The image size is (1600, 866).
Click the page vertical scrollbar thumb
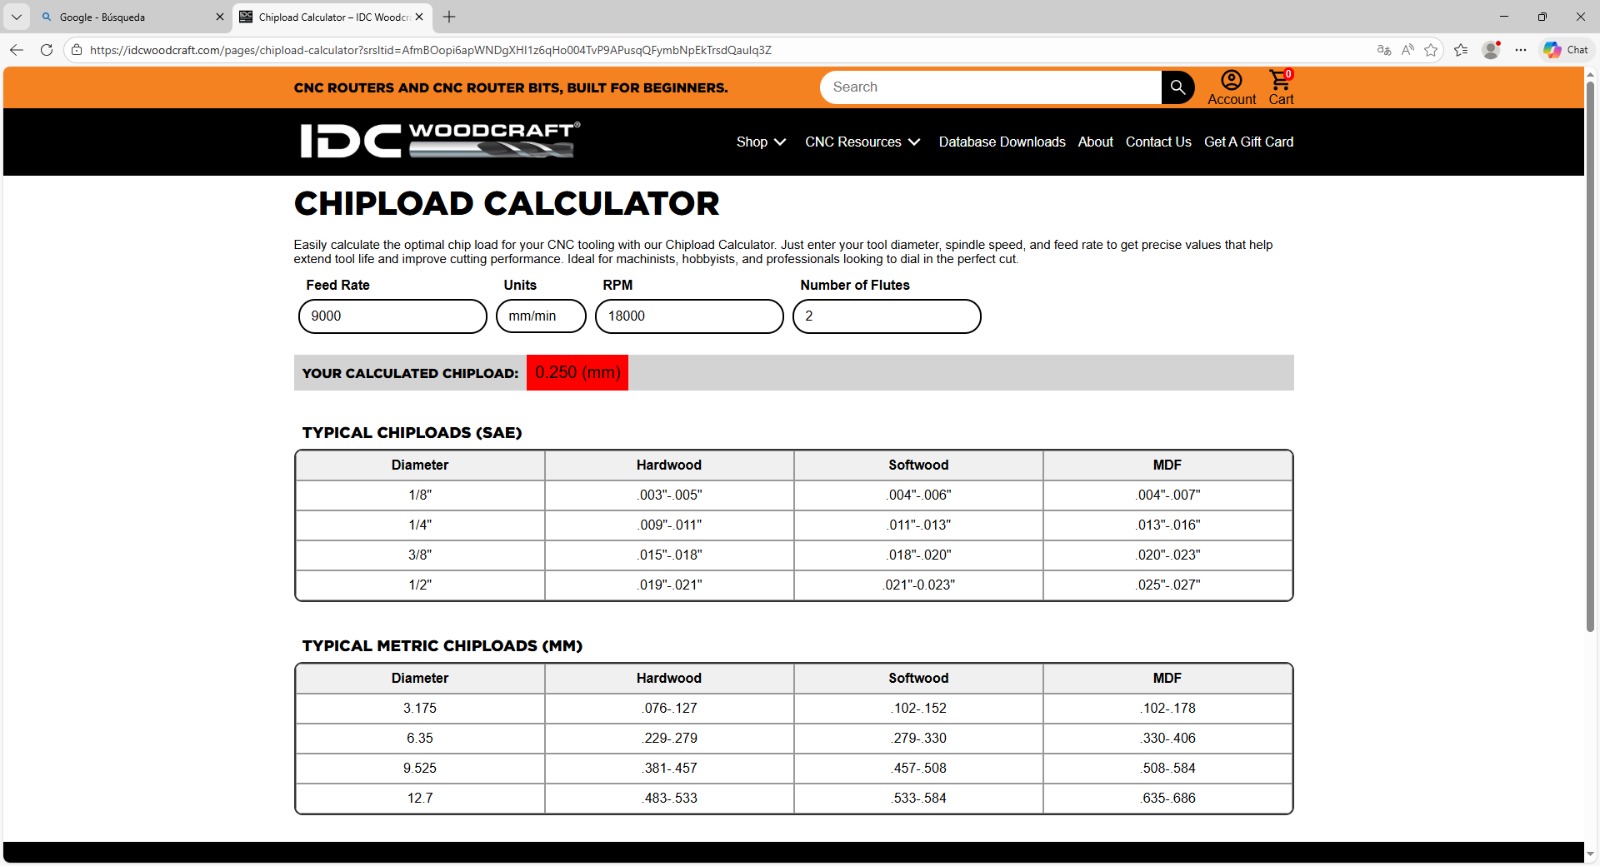(1590, 356)
